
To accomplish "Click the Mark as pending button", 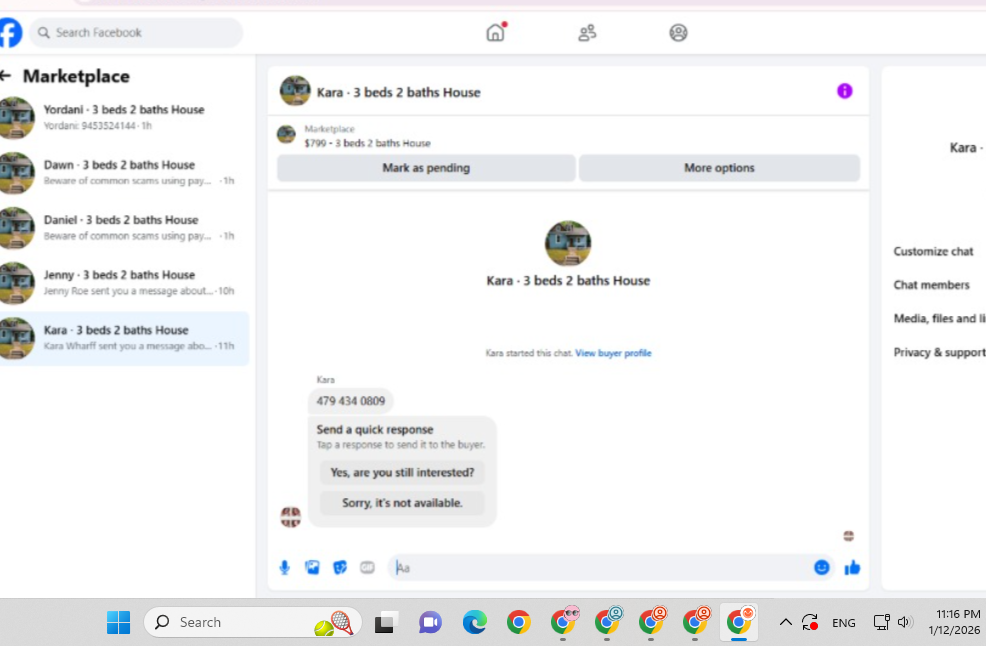I will (x=426, y=168).
